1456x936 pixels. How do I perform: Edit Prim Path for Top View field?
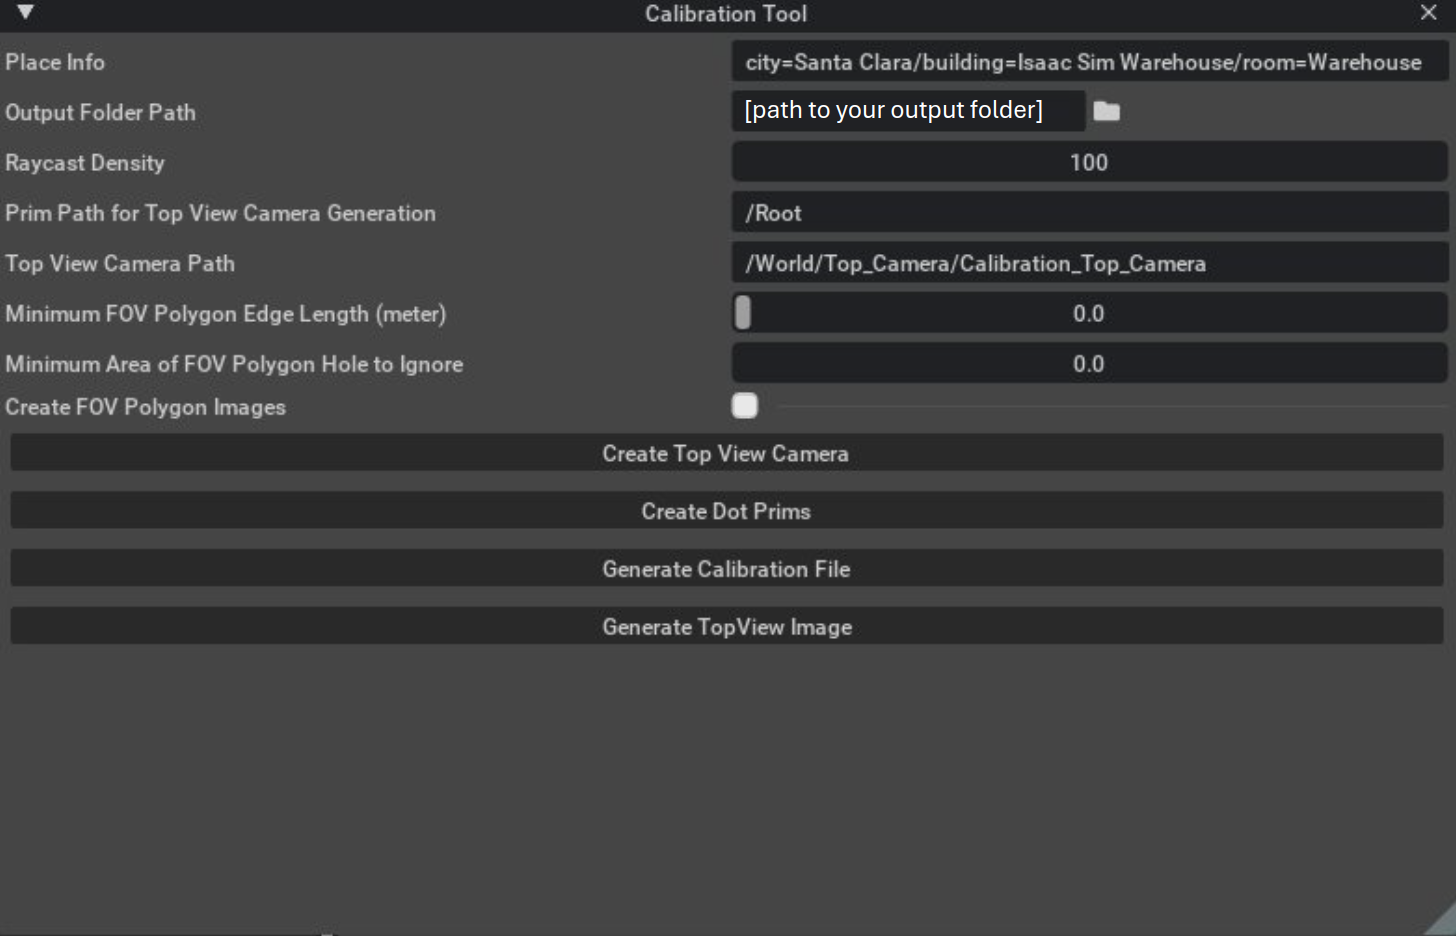tap(1089, 213)
